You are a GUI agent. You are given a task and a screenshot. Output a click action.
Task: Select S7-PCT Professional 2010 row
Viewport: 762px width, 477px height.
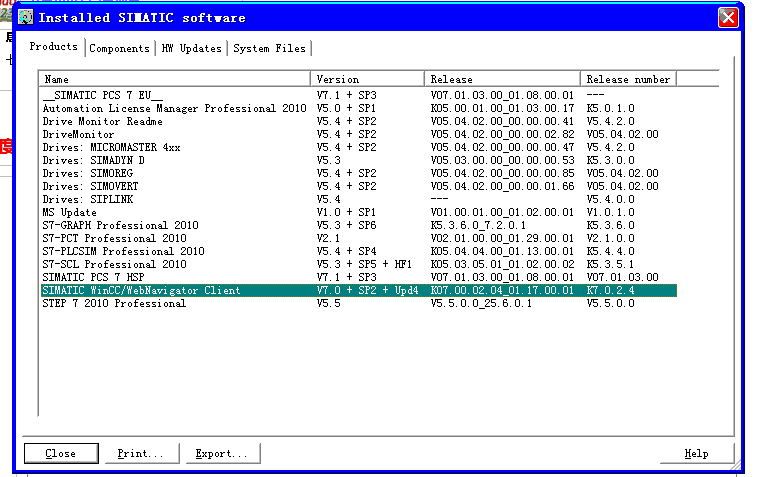click(x=359, y=238)
